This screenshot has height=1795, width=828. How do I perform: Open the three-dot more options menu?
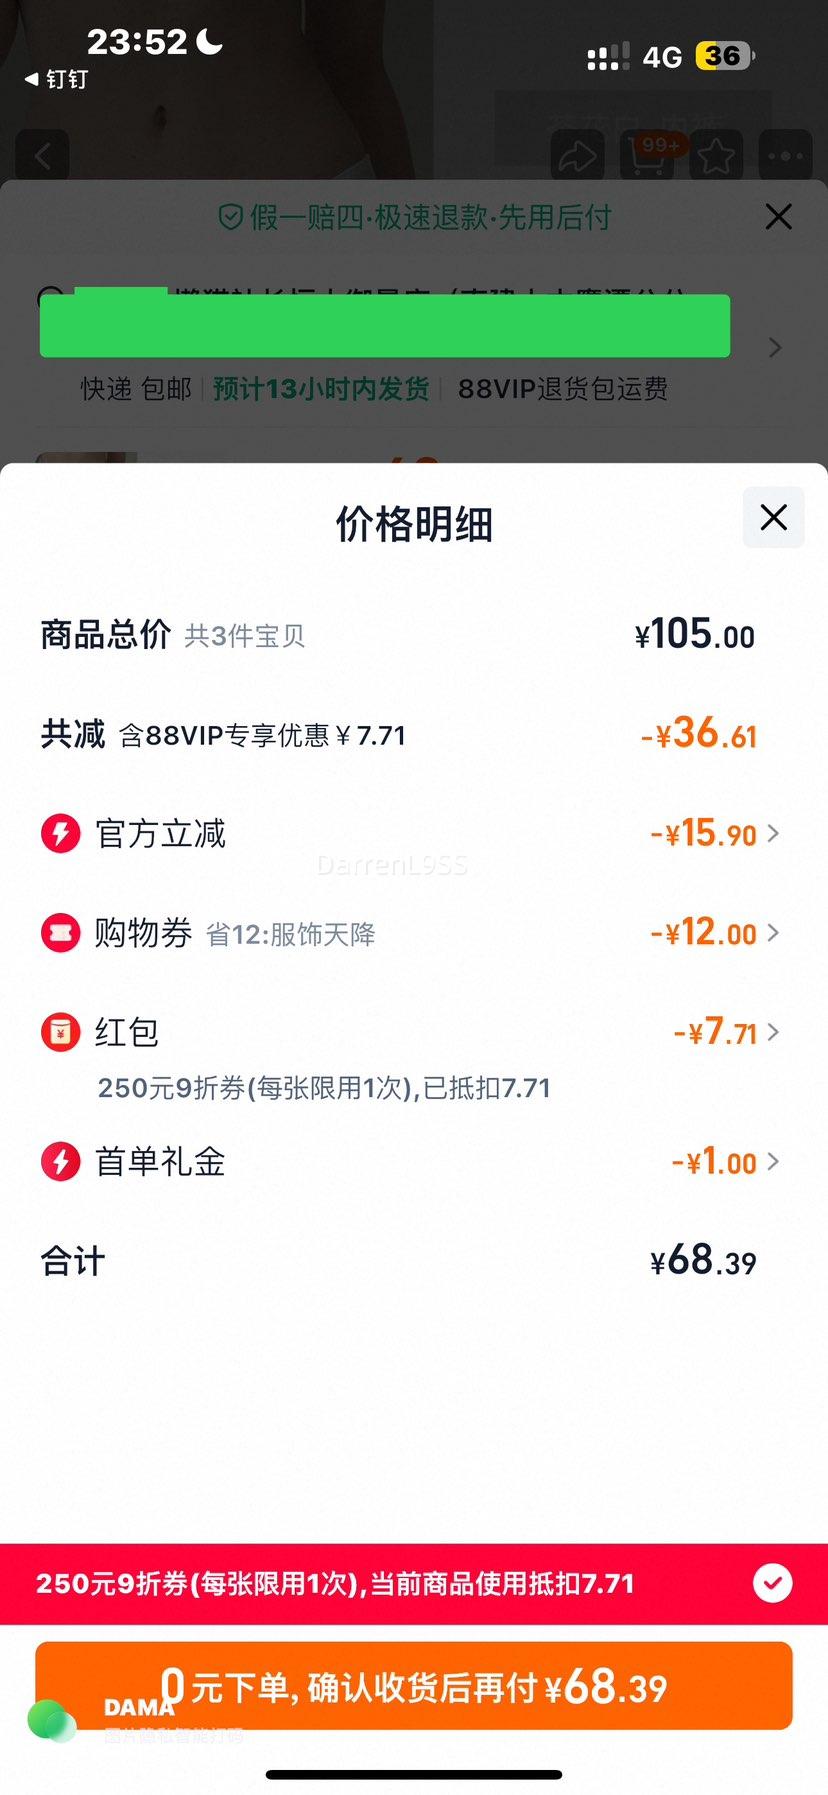point(785,155)
